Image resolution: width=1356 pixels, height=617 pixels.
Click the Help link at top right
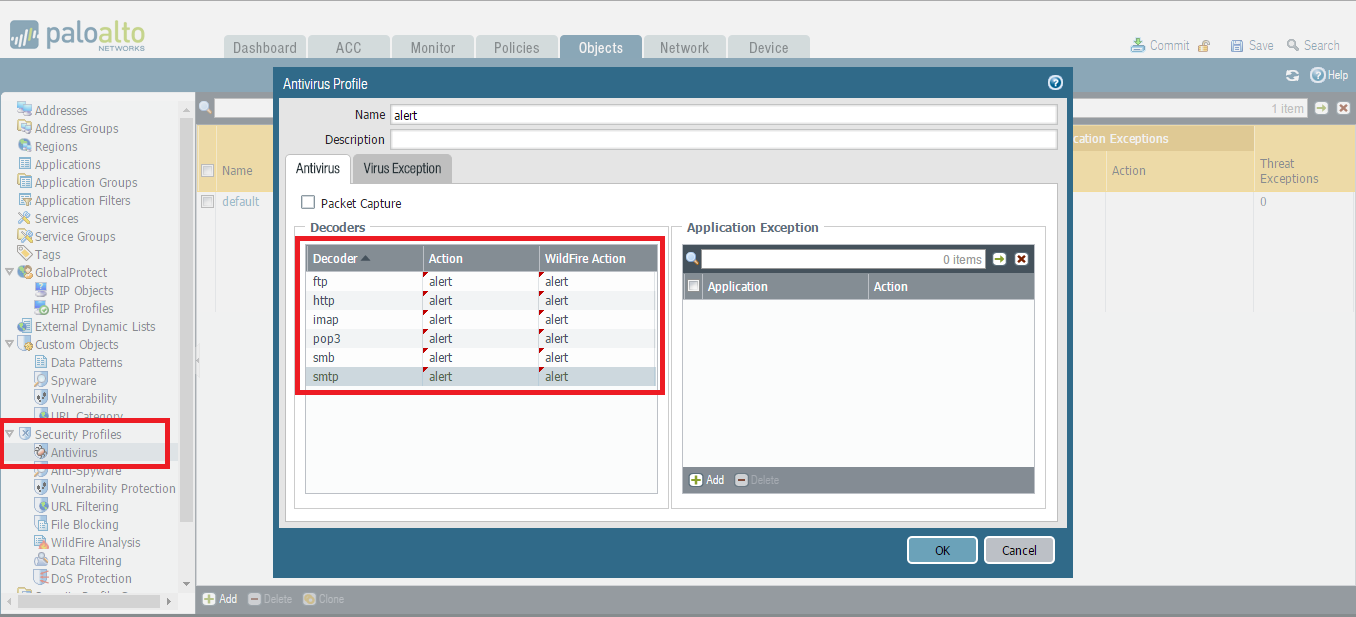tap(1330, 75)
